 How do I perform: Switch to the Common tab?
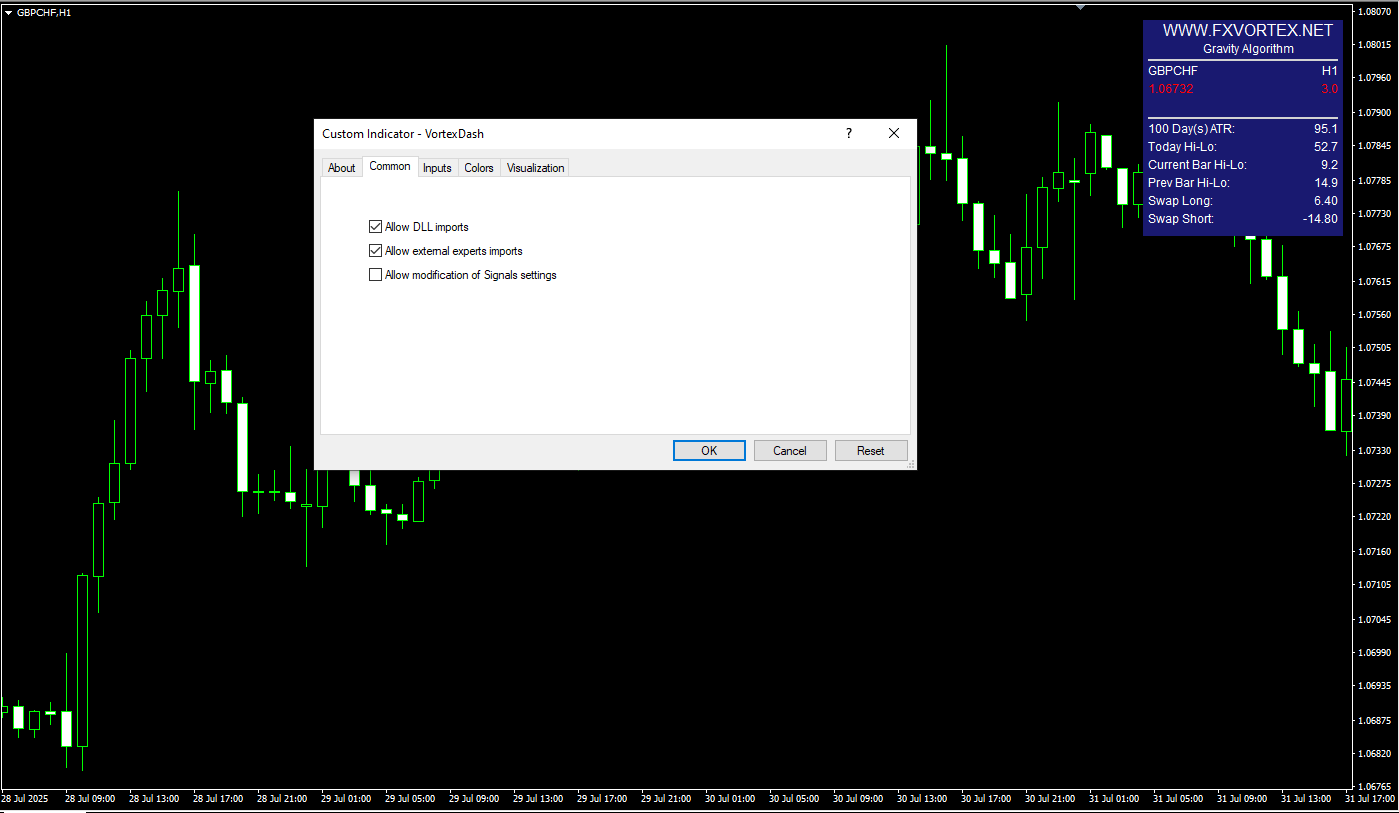pos(390,166)
